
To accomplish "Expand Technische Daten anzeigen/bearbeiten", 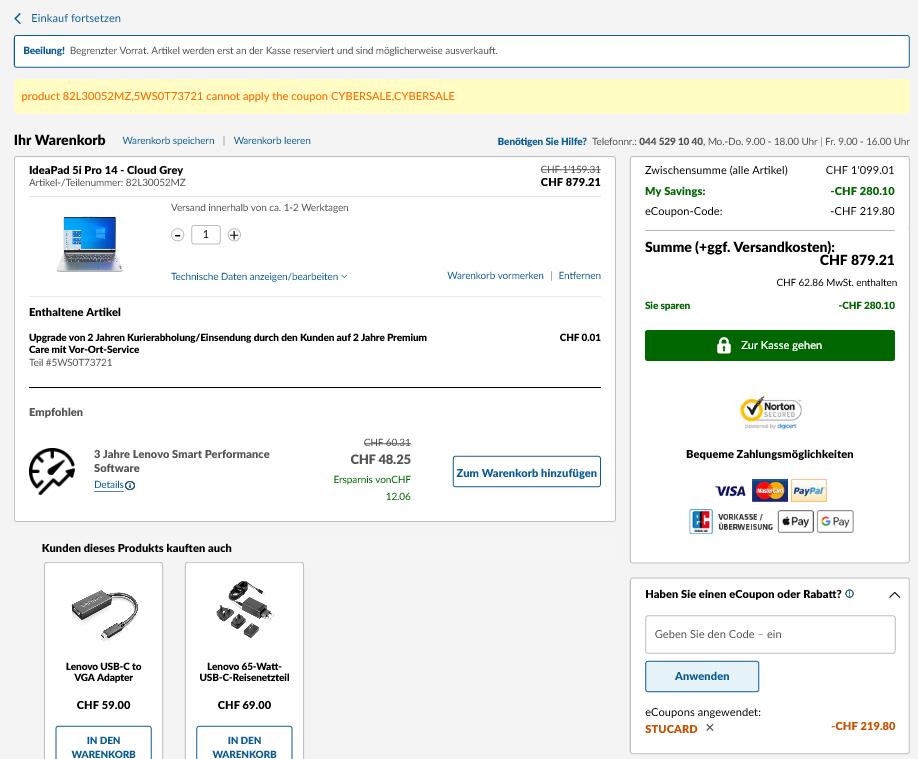I will tap(259, 276).
